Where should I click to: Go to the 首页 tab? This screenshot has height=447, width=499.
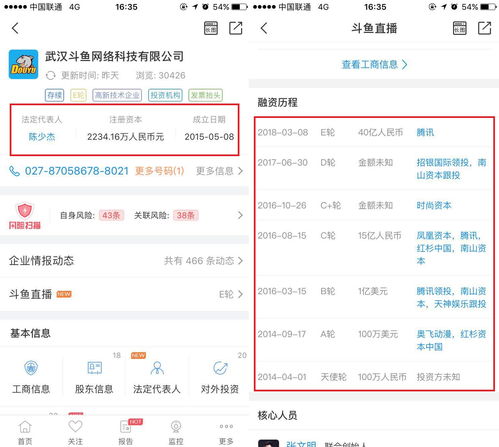(x=25, y=433)
